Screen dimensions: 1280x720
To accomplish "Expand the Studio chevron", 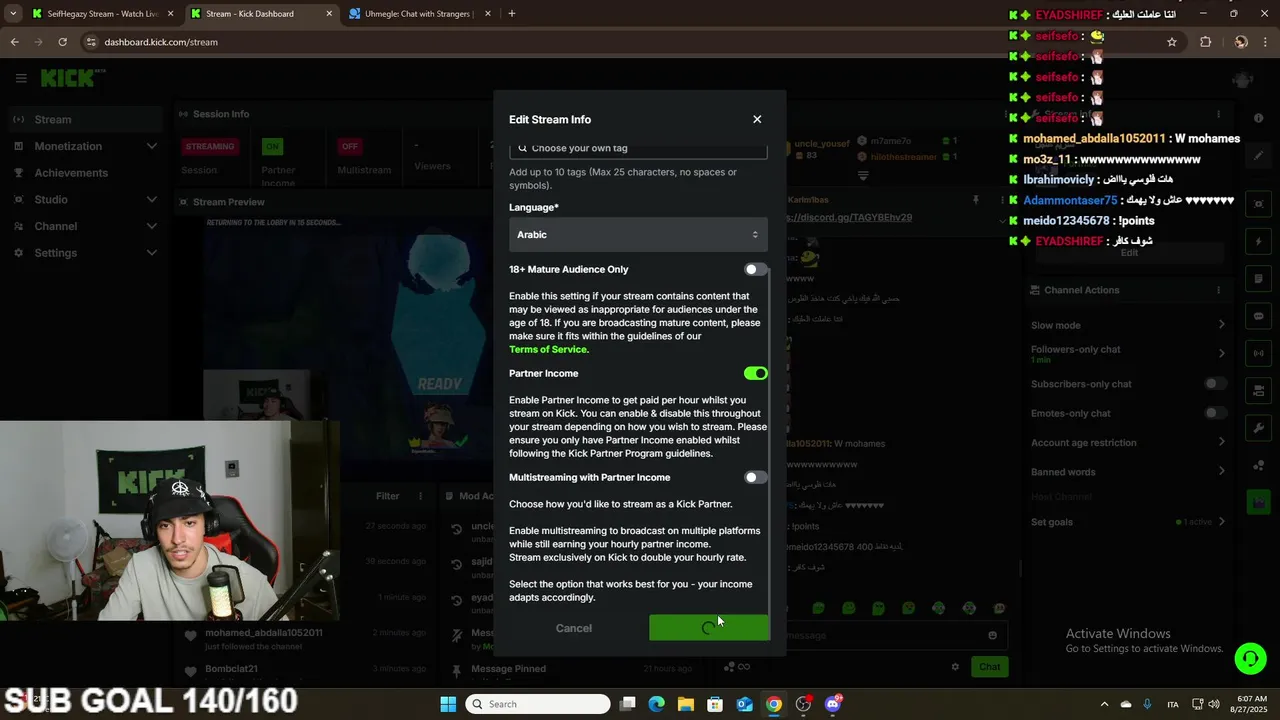I will [152, 199].
